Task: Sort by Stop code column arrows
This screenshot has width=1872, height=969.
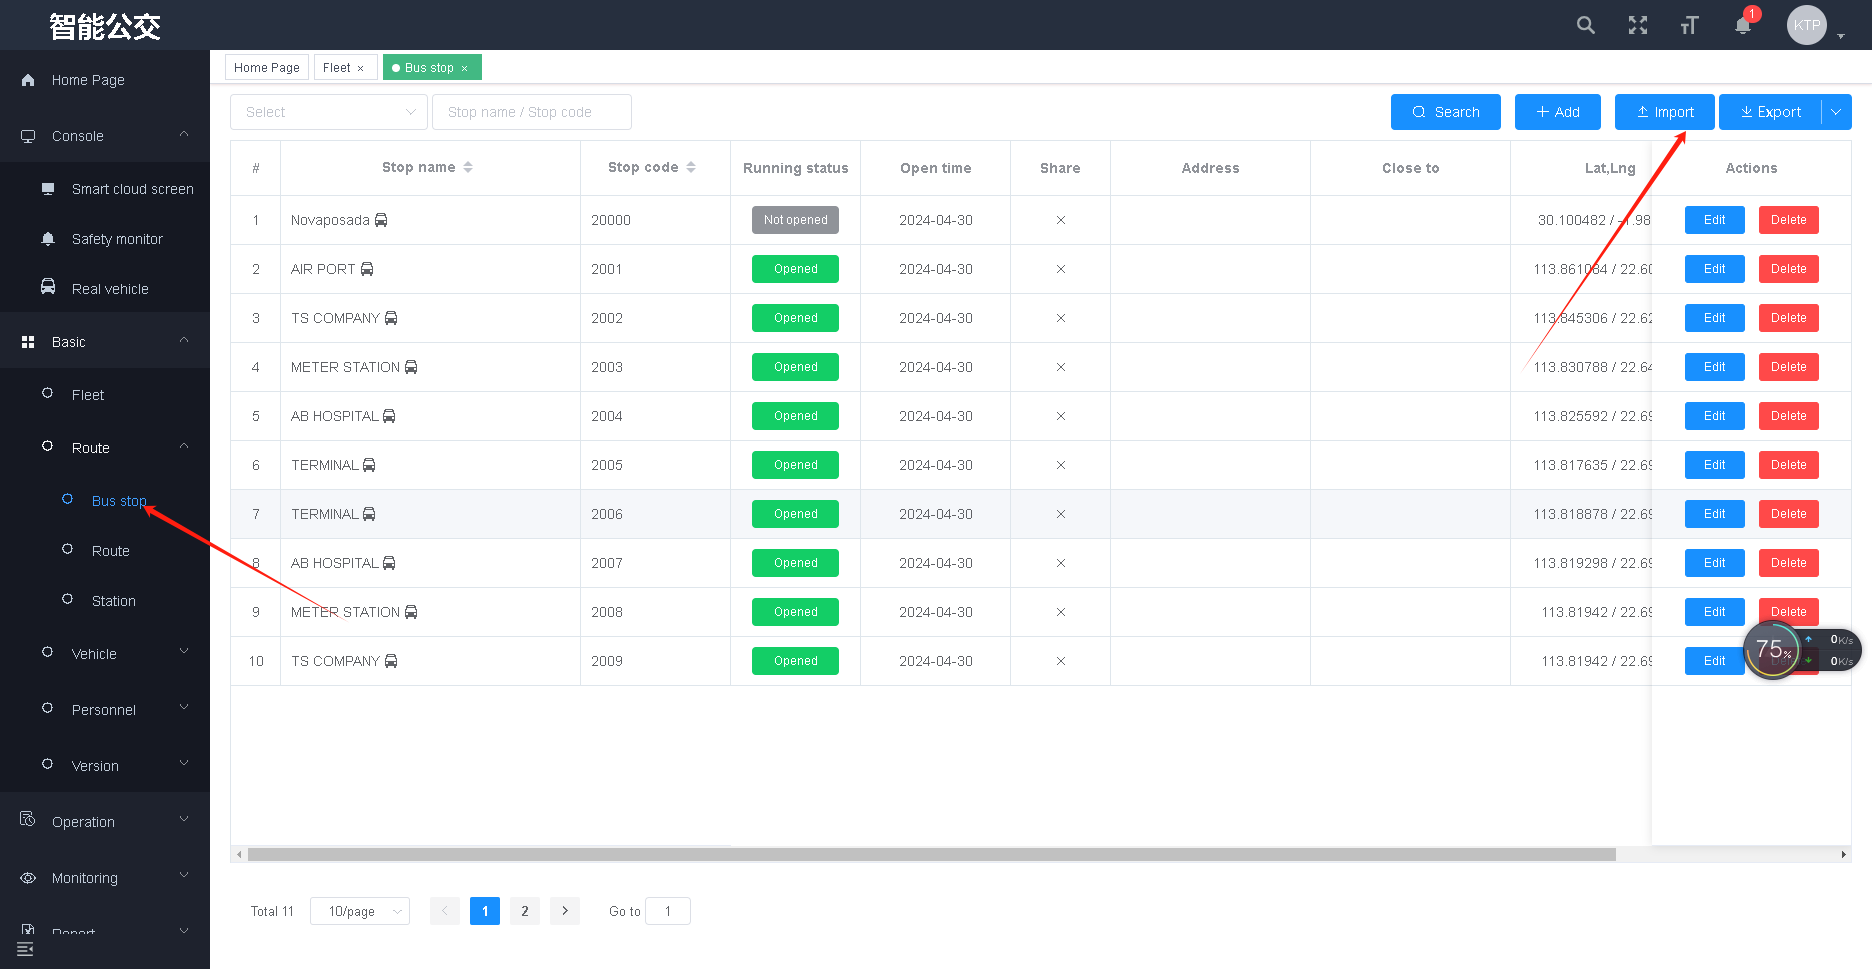Action: (691, 168)
